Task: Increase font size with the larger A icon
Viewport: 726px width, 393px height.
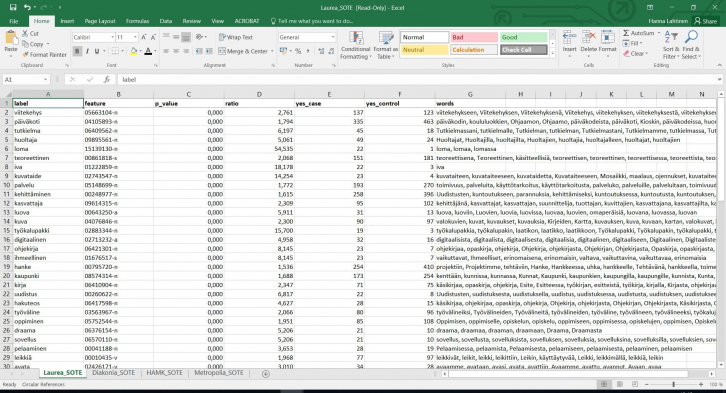Action: 144,37
